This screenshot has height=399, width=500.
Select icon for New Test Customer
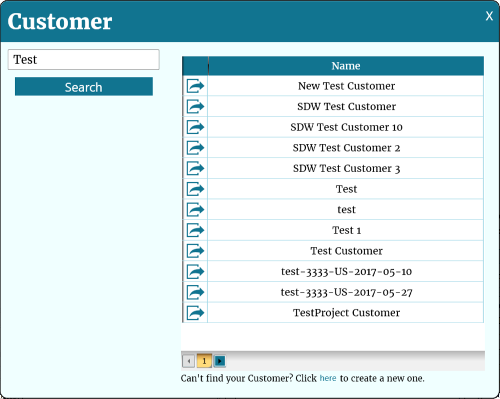pyautogui.click(x=195, y=86)
